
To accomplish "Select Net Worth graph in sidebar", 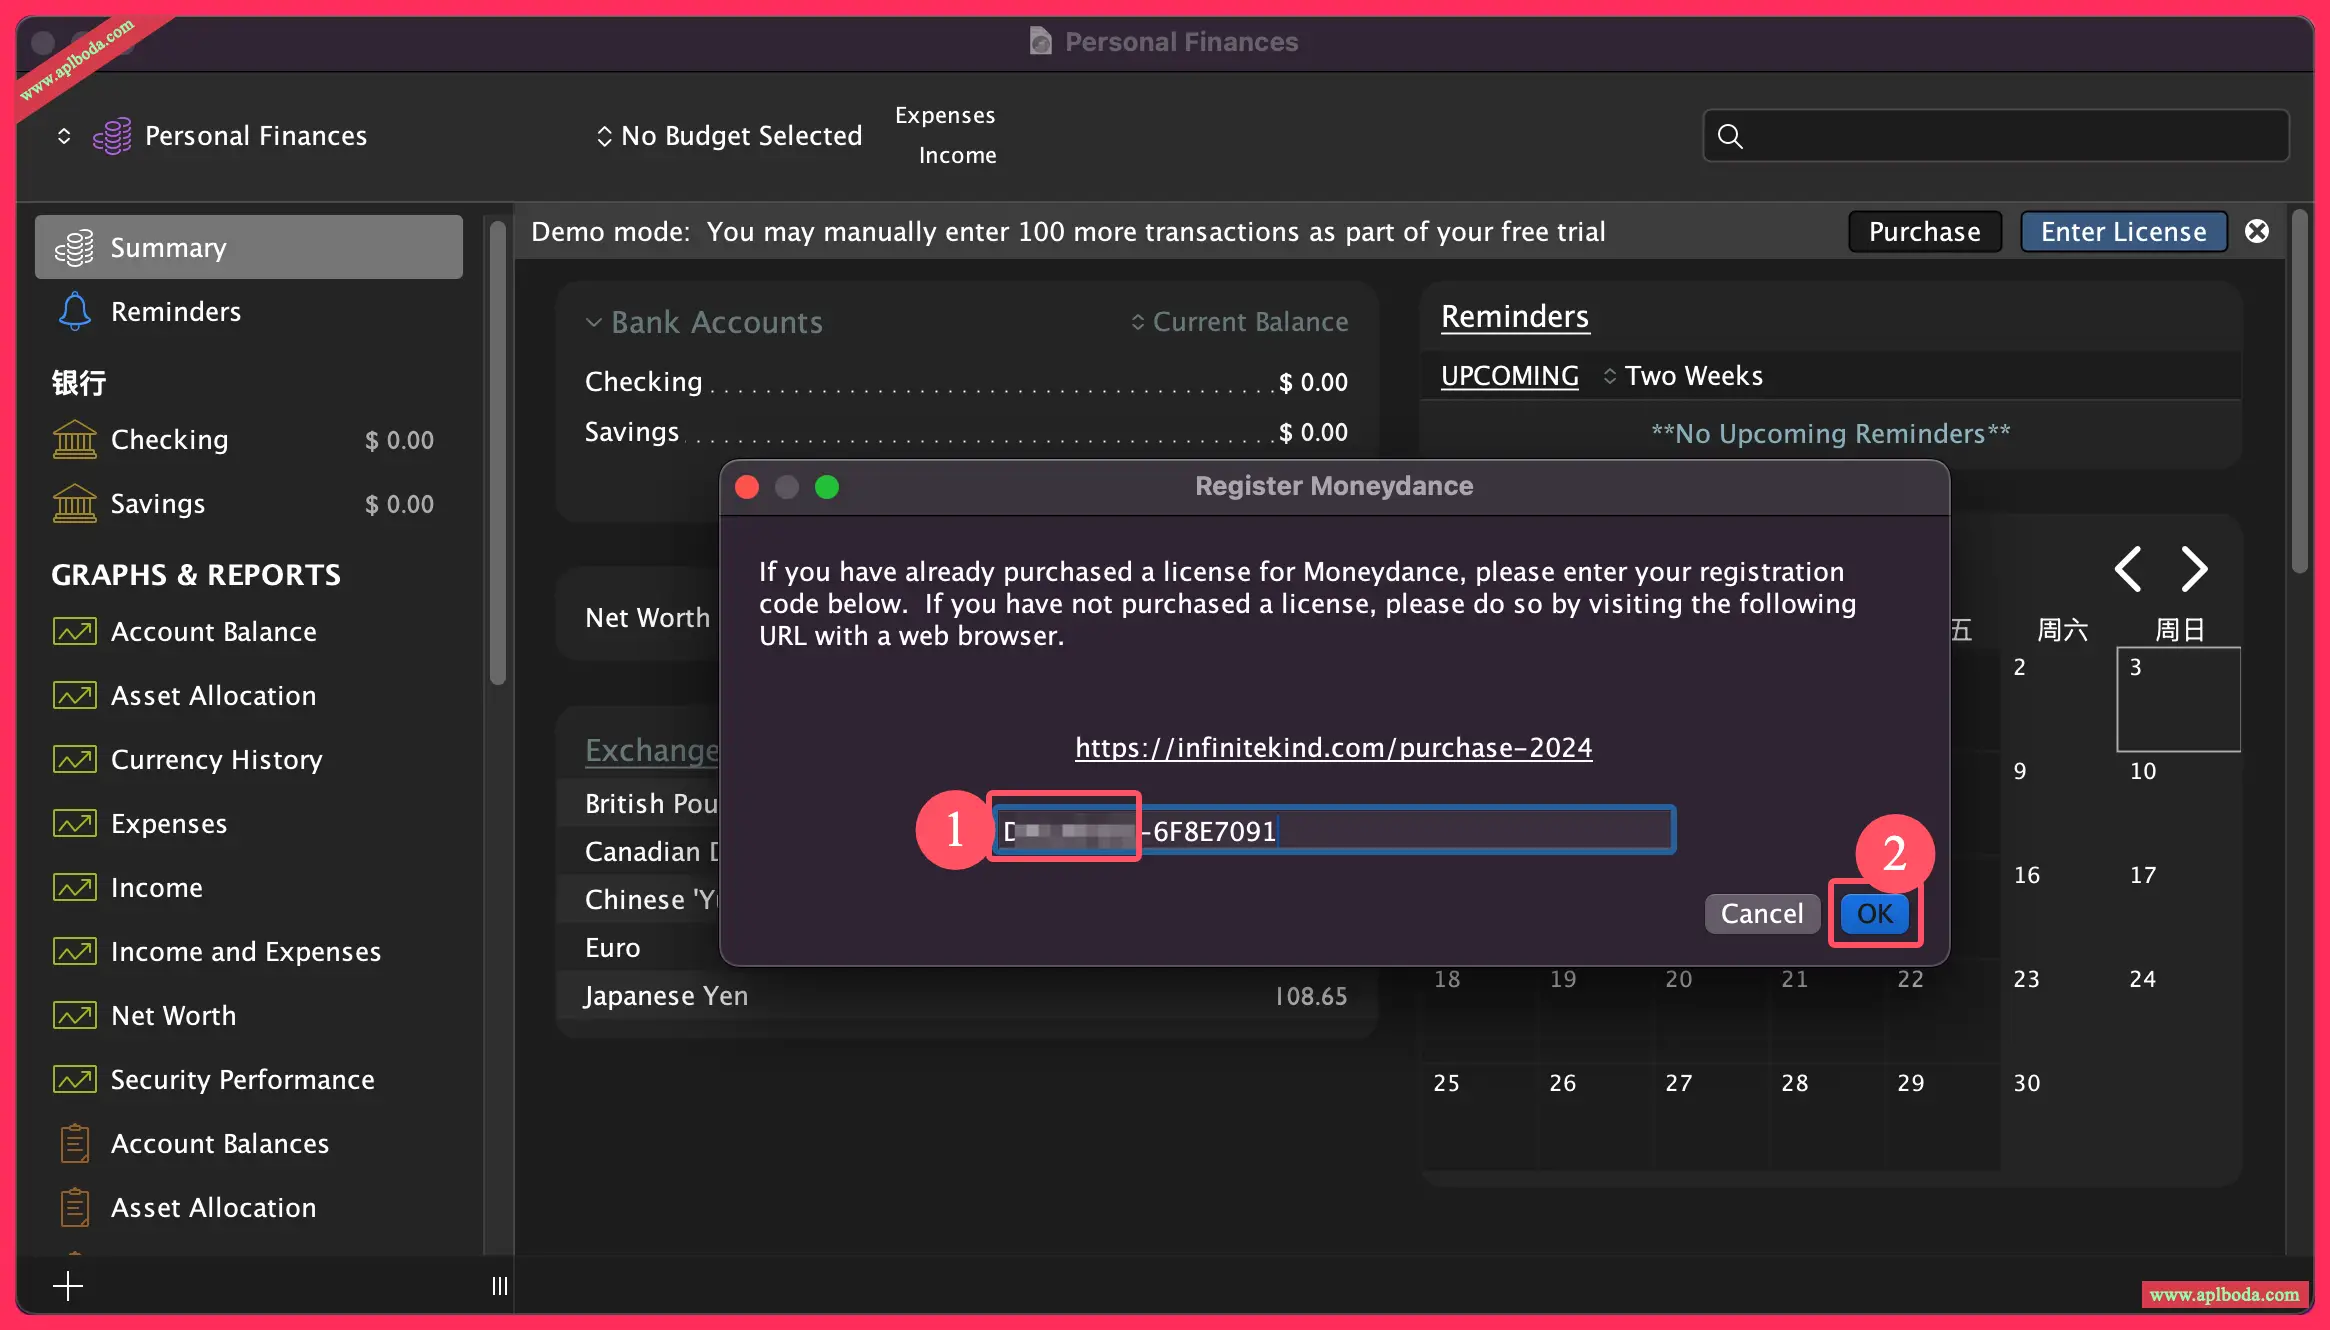I will point(173,1016).
